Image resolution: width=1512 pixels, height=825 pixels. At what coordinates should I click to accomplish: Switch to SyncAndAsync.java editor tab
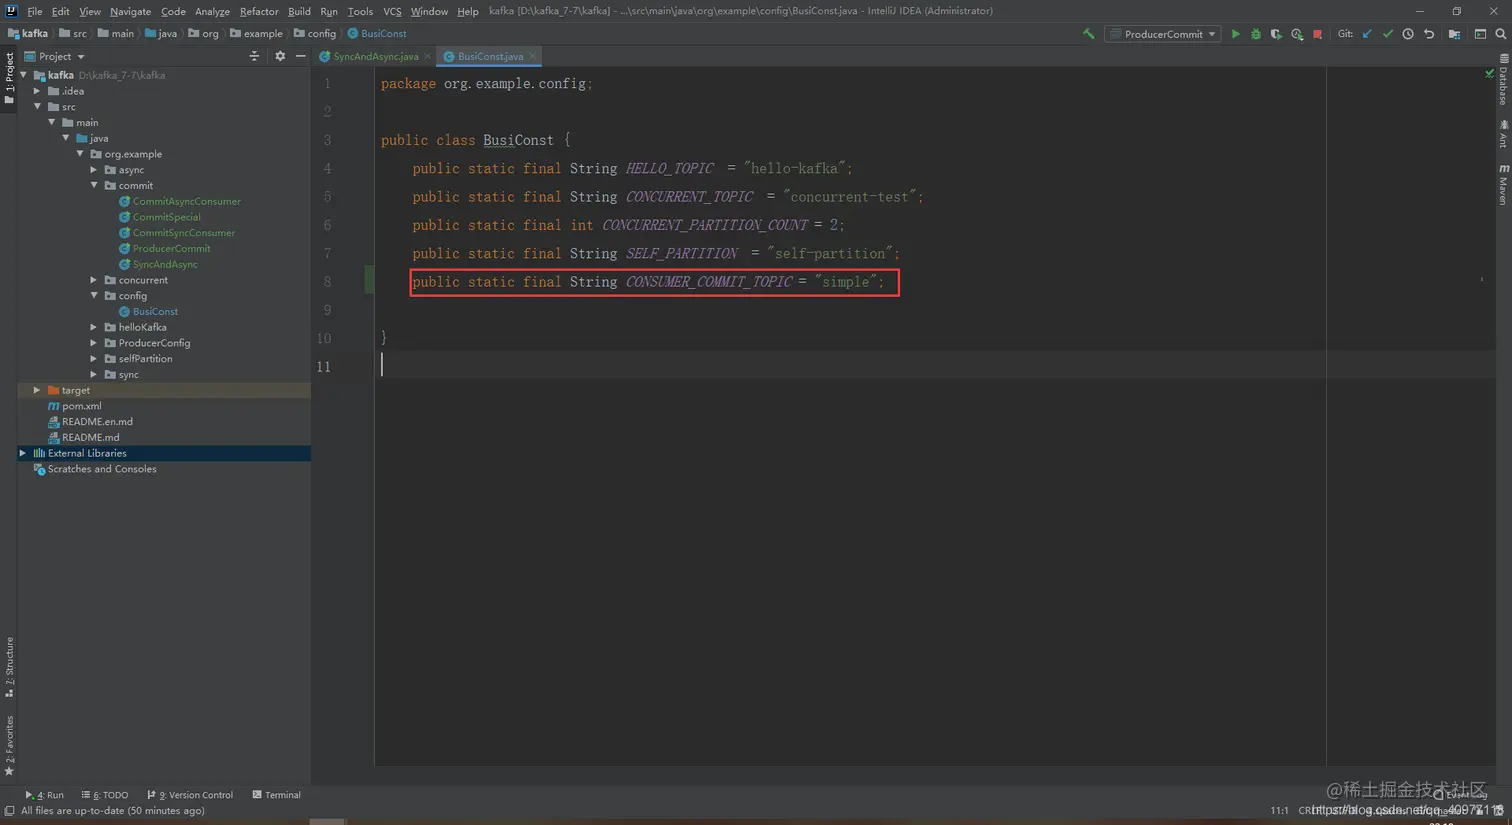click(375, 57)
